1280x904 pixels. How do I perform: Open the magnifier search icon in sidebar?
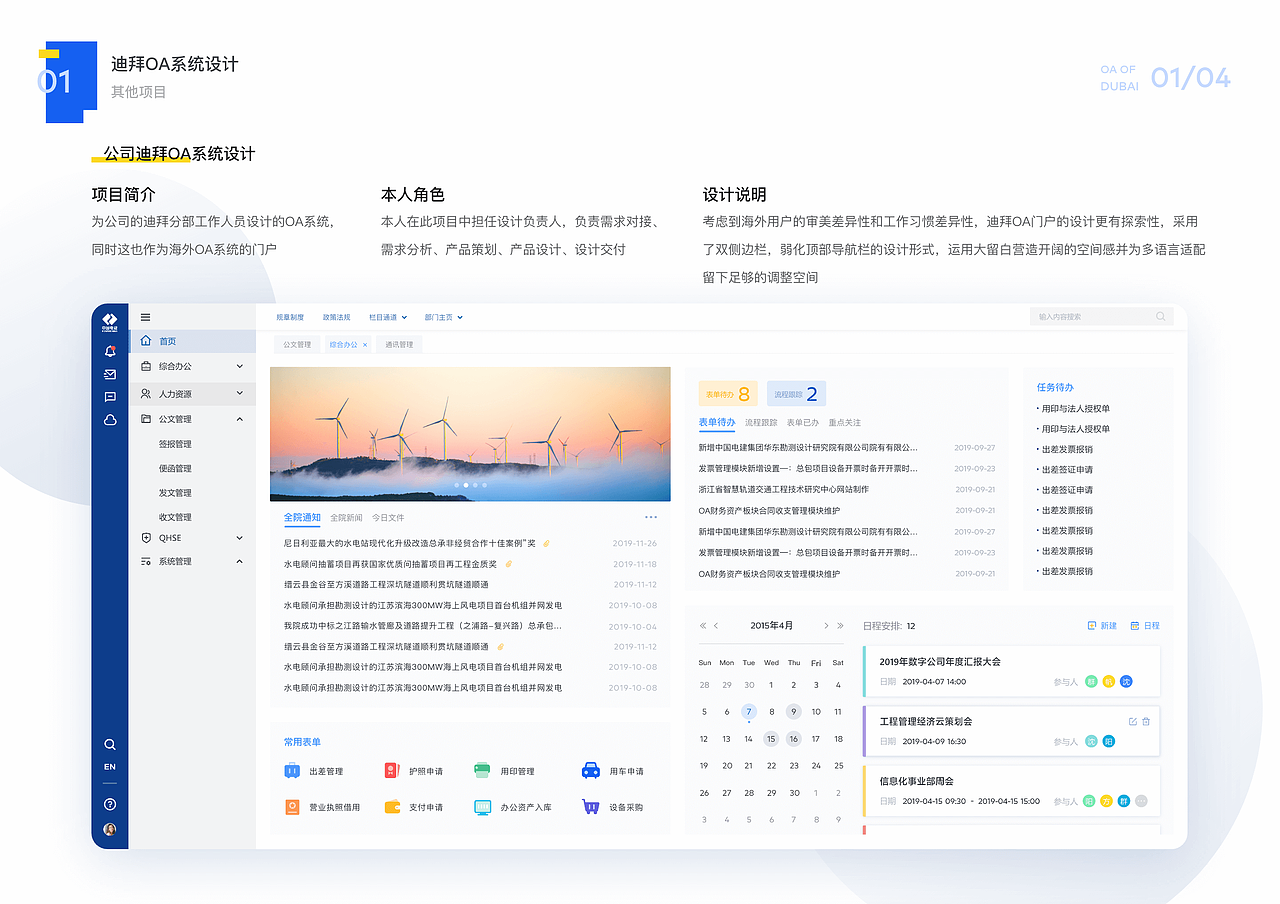tap(110, 744)
